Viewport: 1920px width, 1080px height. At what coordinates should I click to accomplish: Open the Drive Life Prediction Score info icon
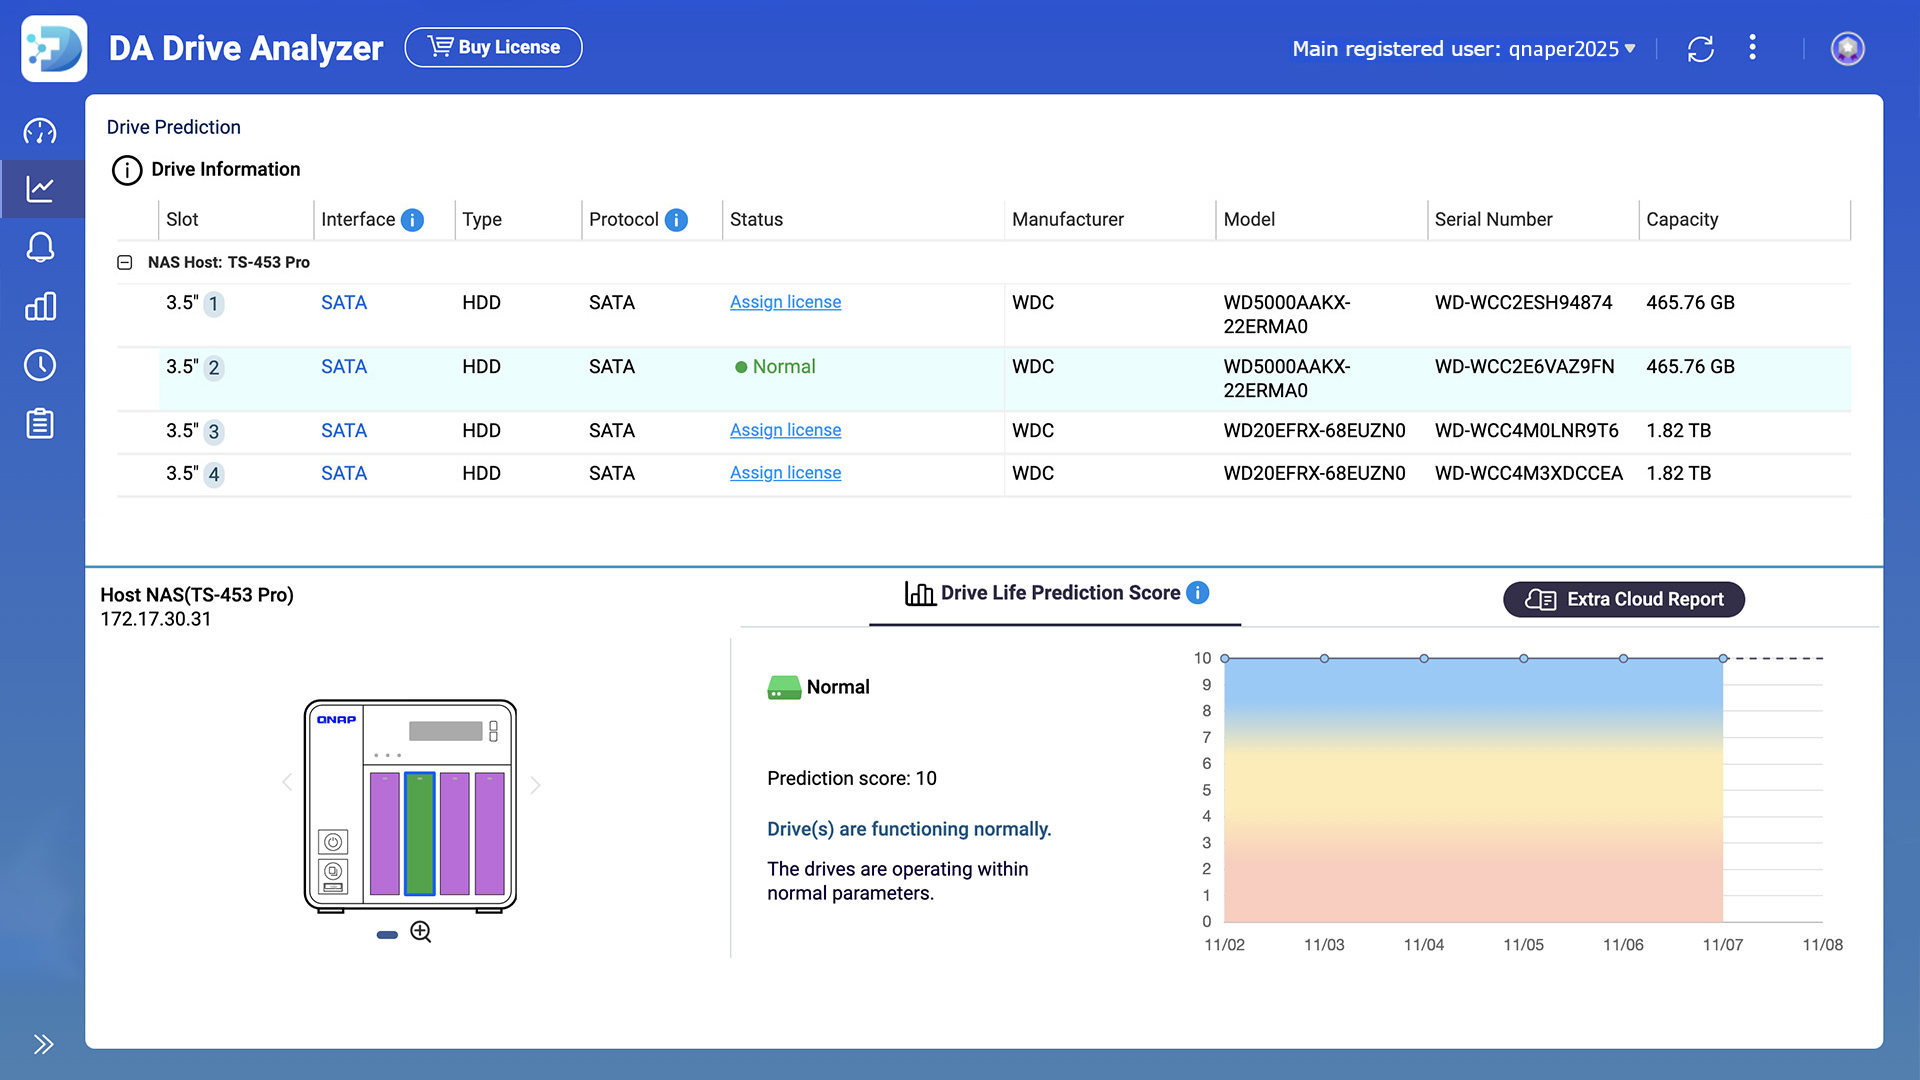point(1197,592)
